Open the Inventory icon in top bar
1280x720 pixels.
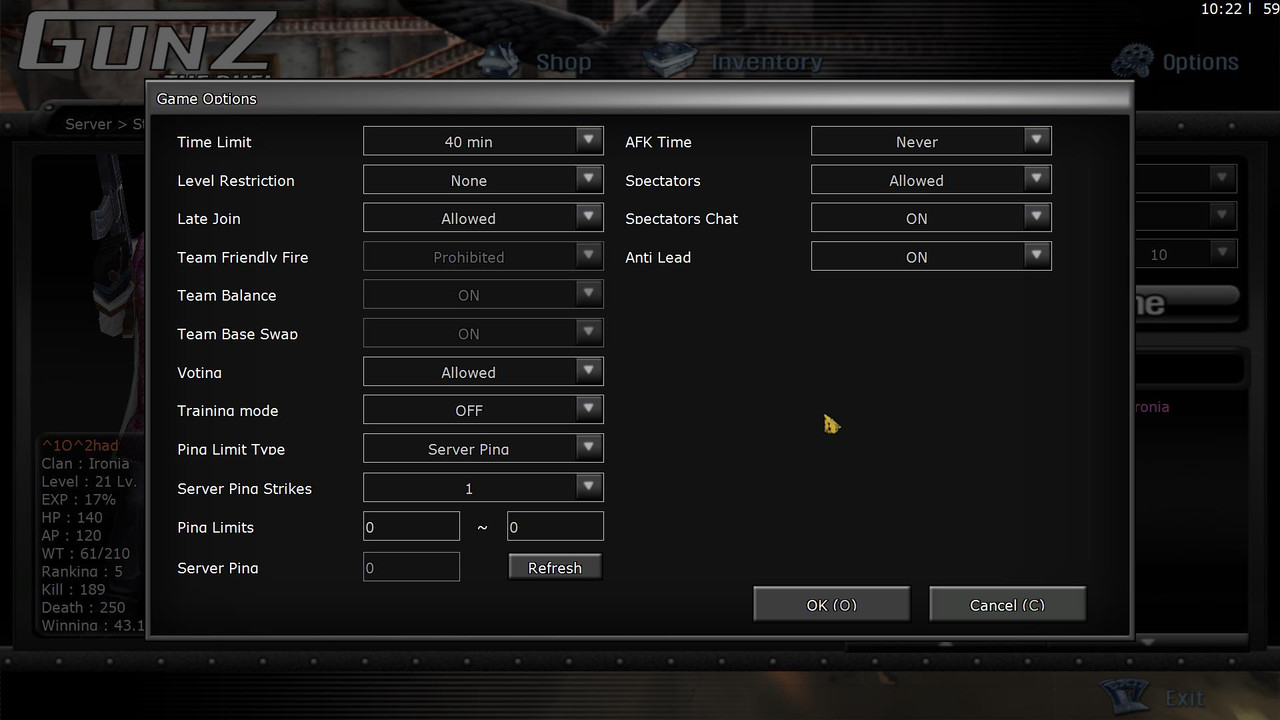(669, 60)
